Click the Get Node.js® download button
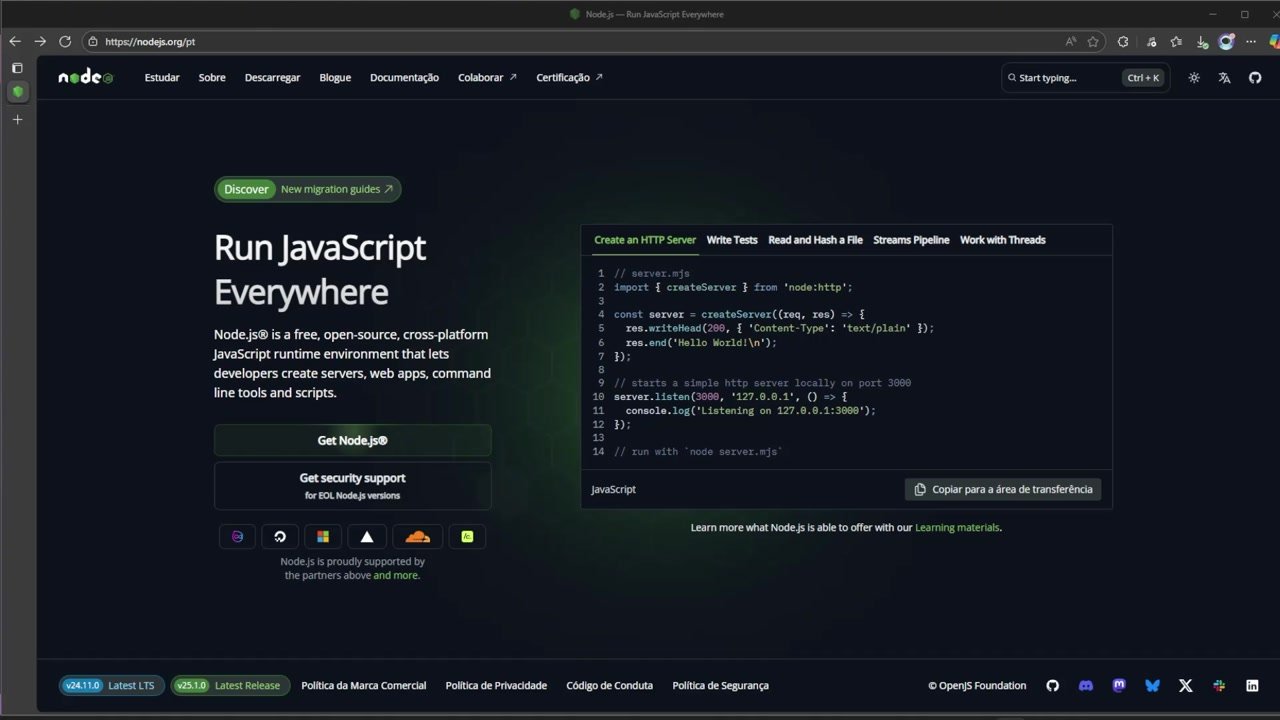Screen dimensions: 1280x720 [352, 440]
